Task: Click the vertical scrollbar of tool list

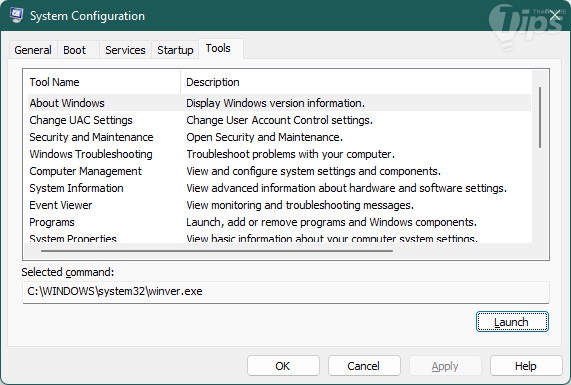Action: (x=540, y=117)
